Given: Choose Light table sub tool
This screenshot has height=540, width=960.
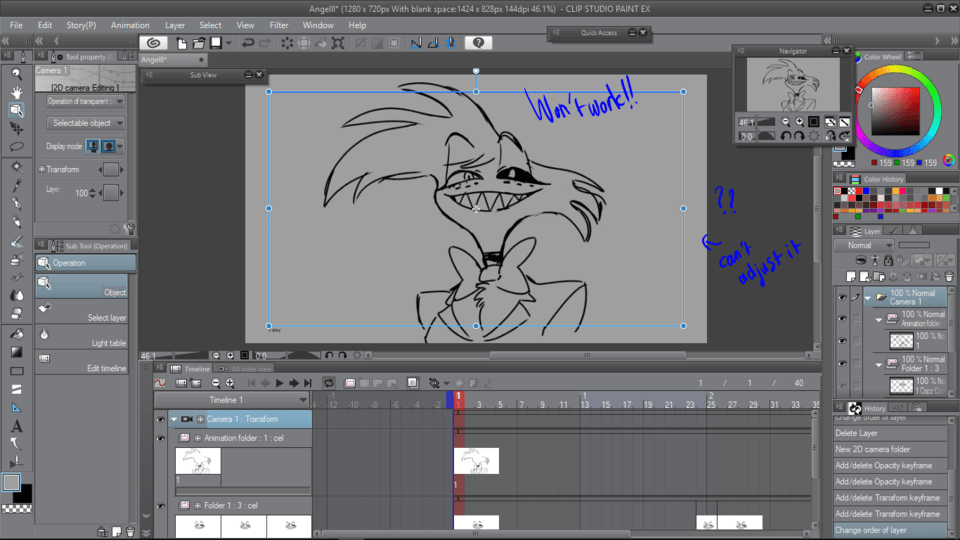Looking at the screenshot, I should tap(82, 337).
